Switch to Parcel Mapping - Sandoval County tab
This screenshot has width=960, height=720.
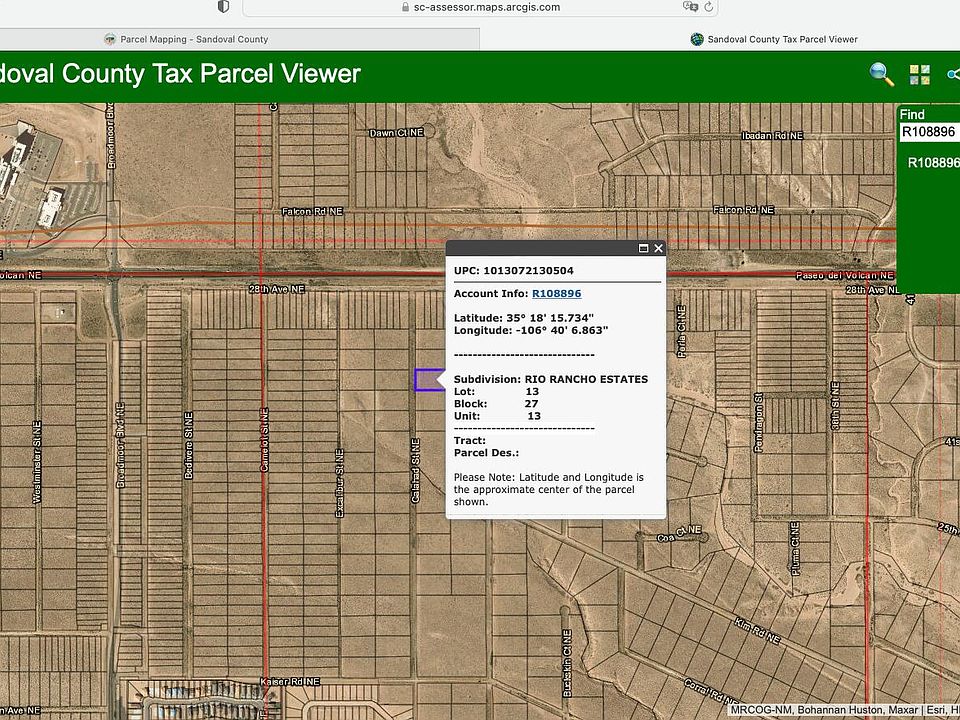[186, 39]
